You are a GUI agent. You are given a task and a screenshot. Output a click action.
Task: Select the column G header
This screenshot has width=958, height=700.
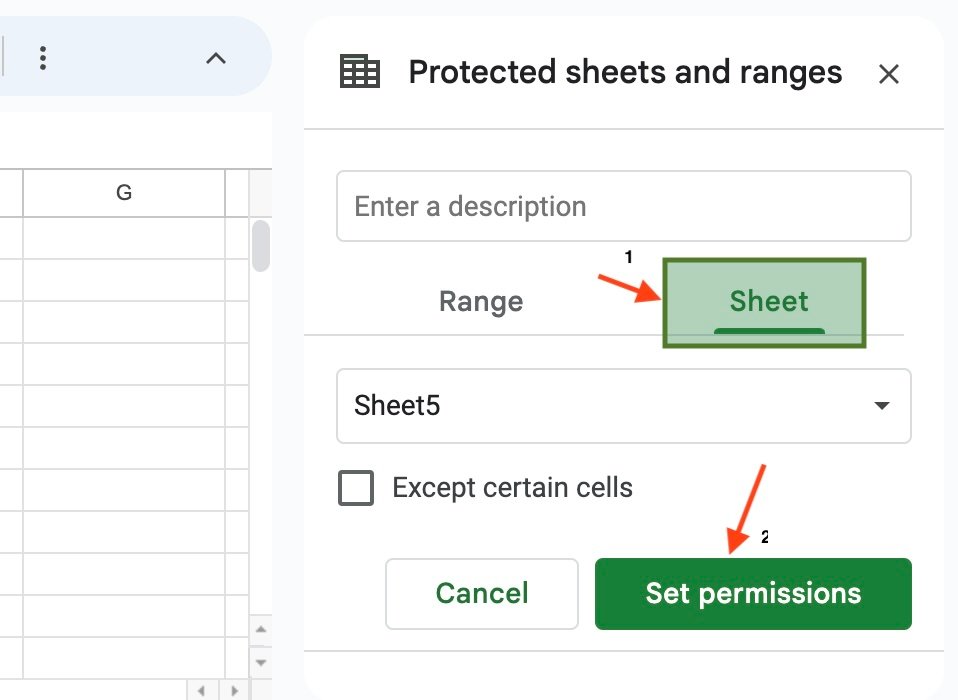pos(124,193)
